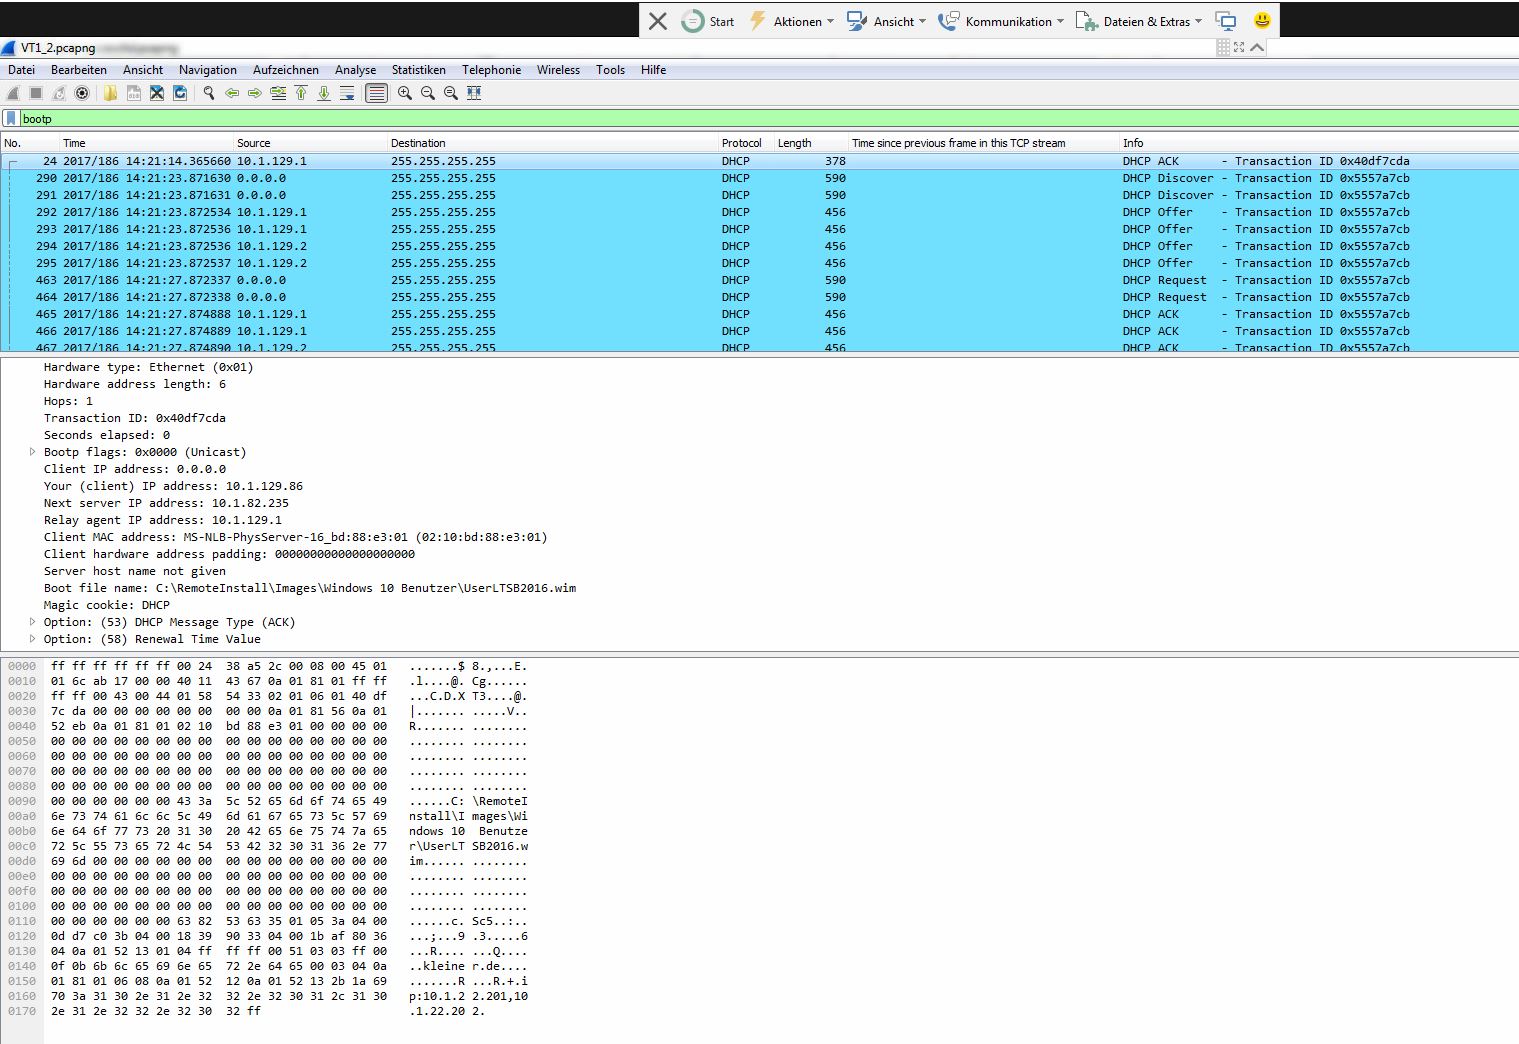1519x1044 pixels.
Task: Open the Aufzeichnen menu
Action: click(x=286, y=70)
